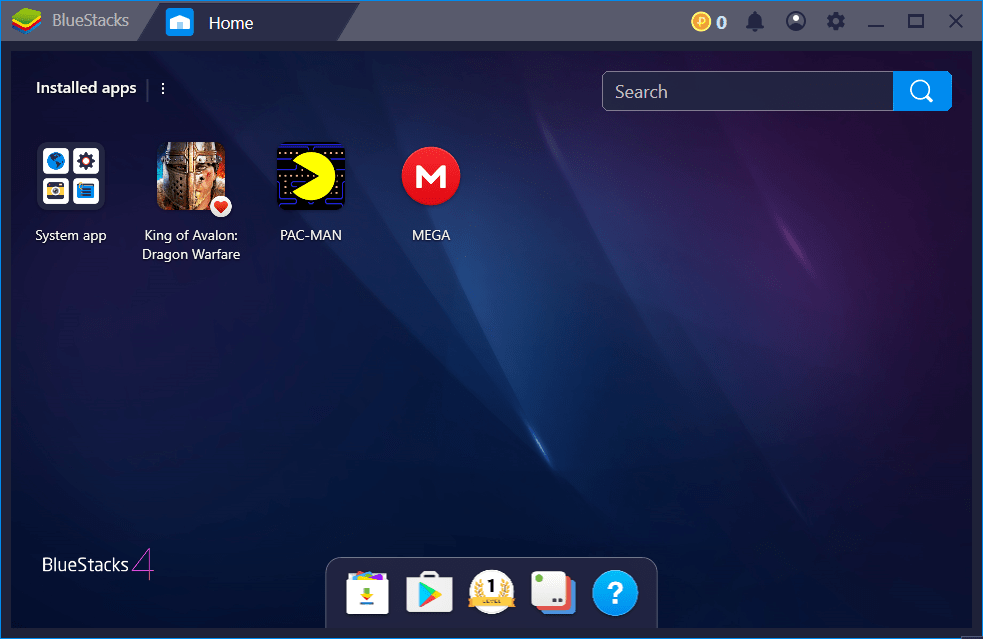This screenshot has width=983, height=639.
Task: Open the Help question mark icon
Action: pyautogui.click(x=615, y=593)
